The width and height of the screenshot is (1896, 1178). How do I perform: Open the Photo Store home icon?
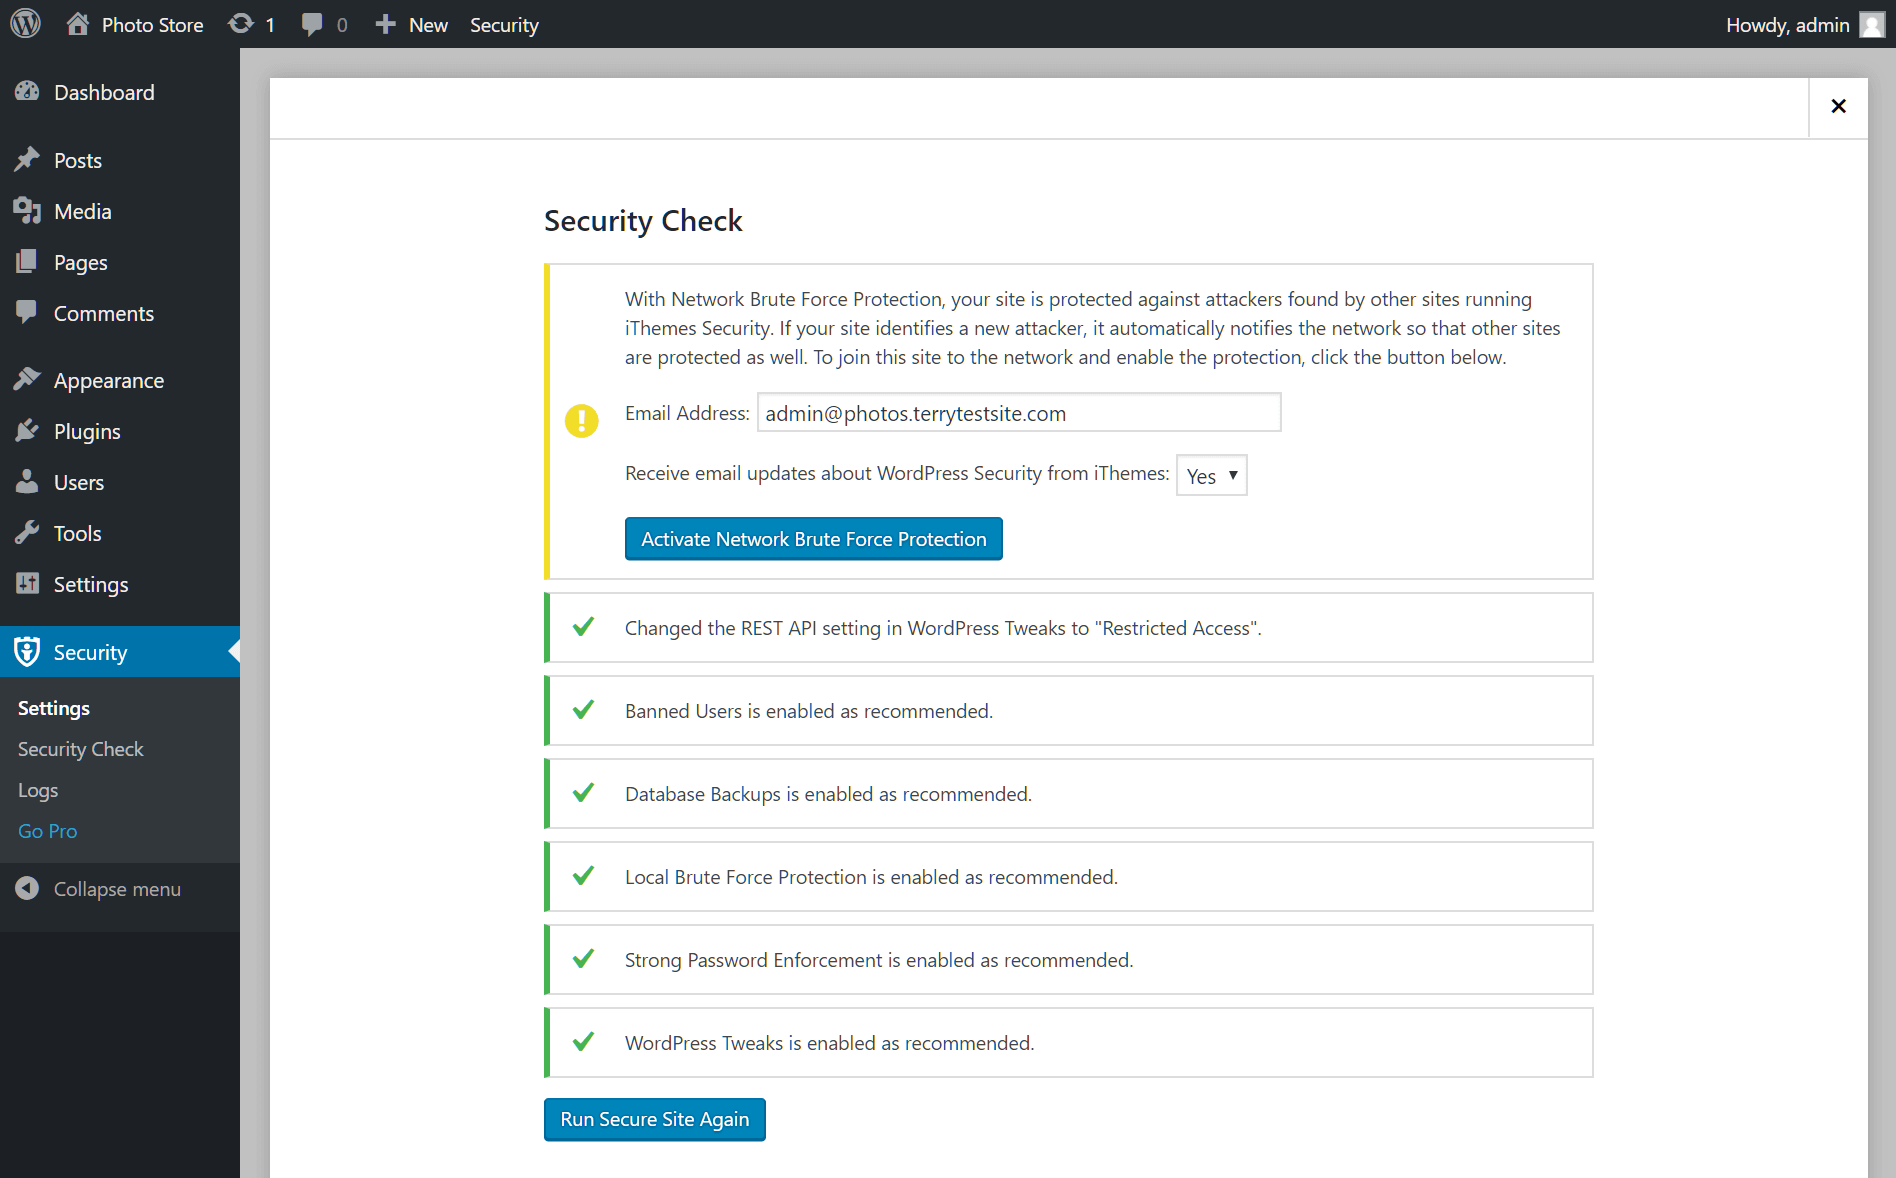click(x=78, y=24)
